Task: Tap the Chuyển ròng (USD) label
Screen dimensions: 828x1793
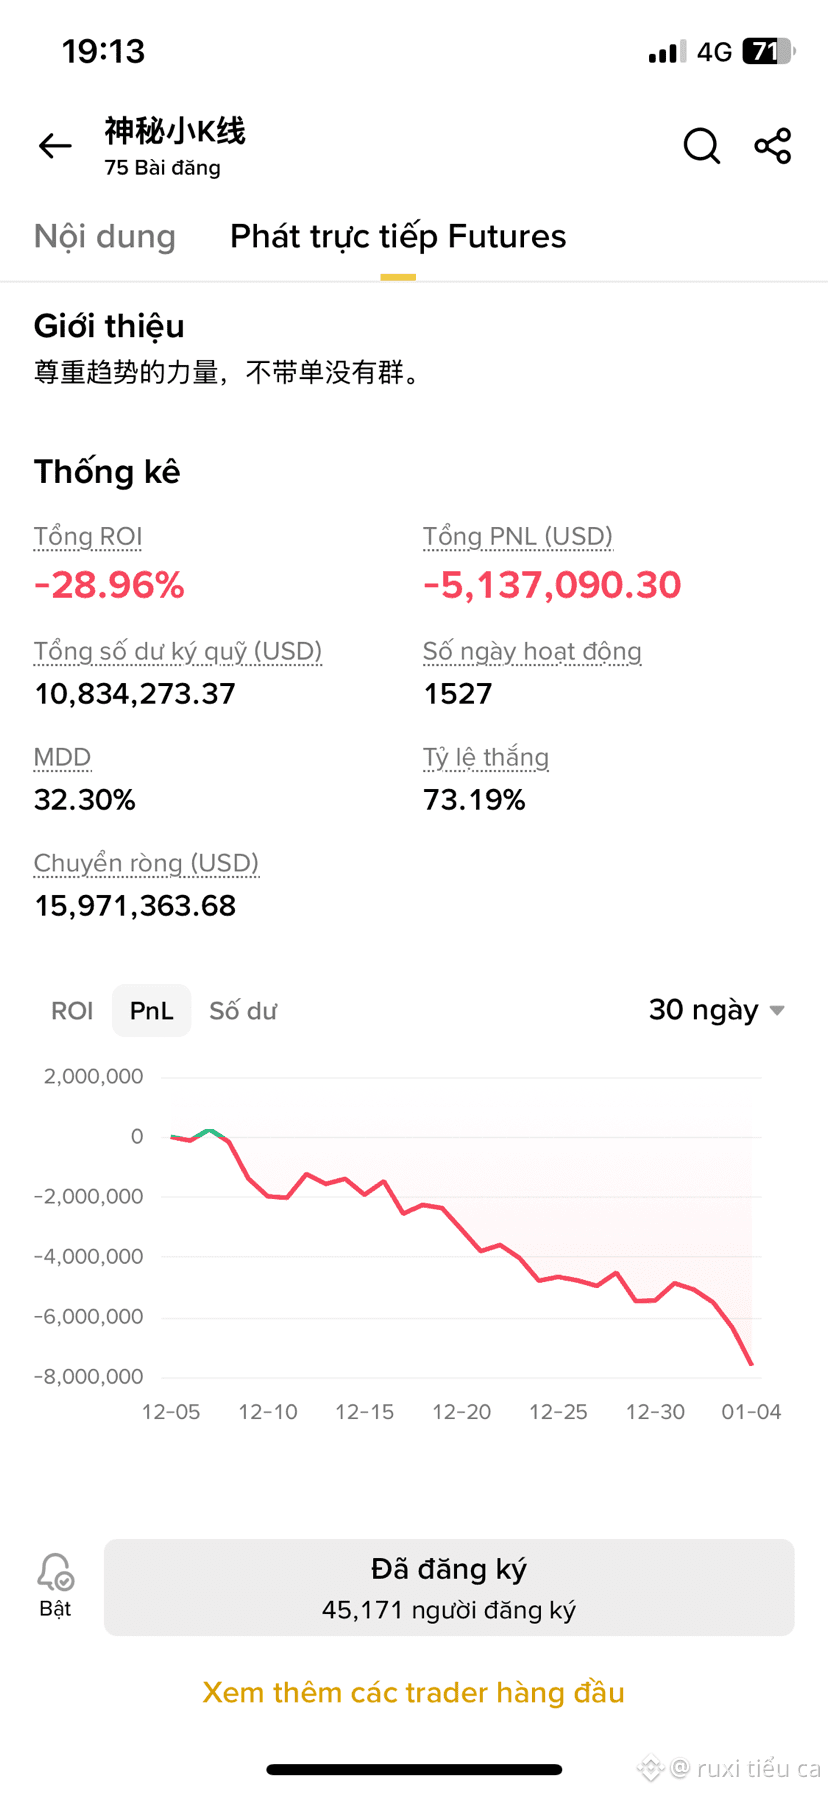Action: (x=146, y=863)
